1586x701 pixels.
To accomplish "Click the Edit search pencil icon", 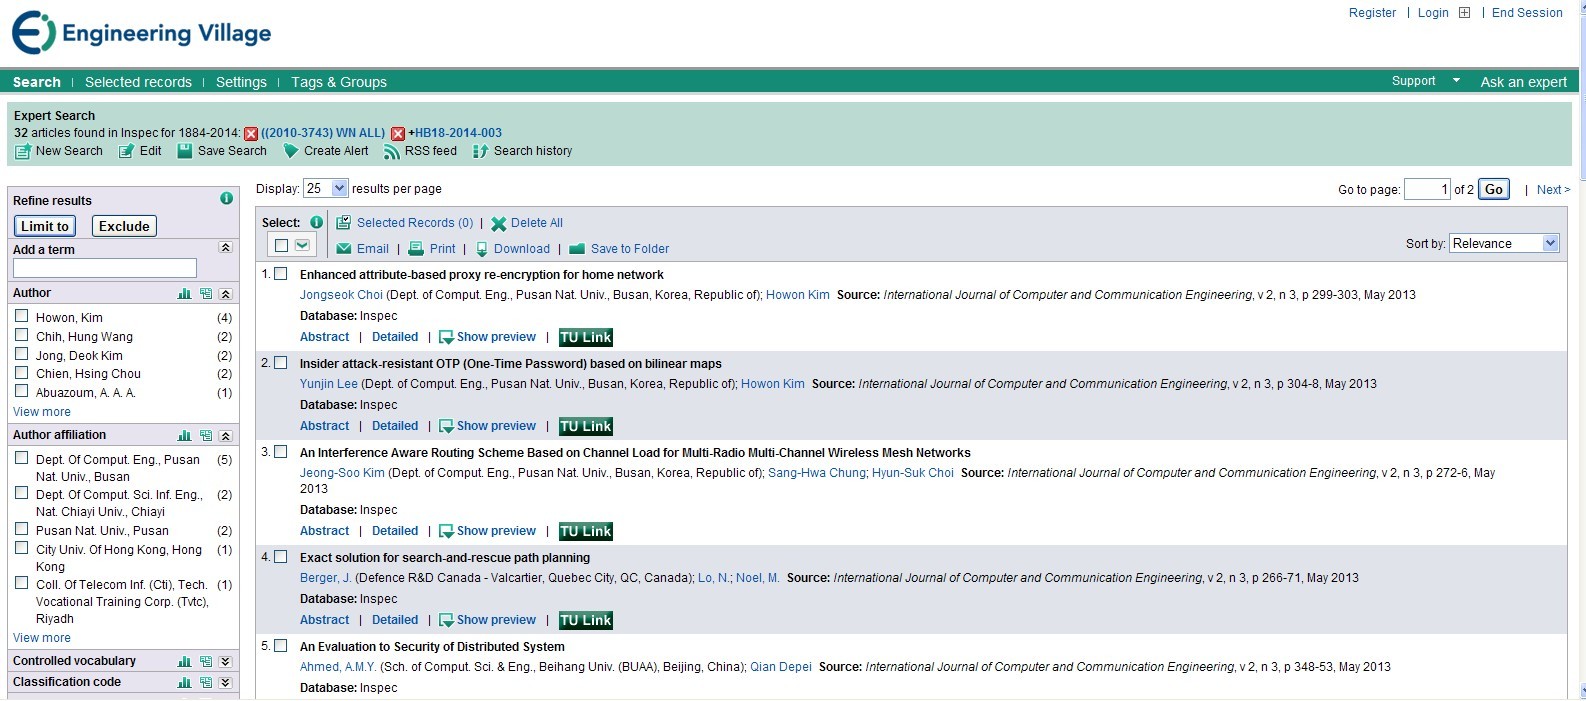I will [126, 151].
